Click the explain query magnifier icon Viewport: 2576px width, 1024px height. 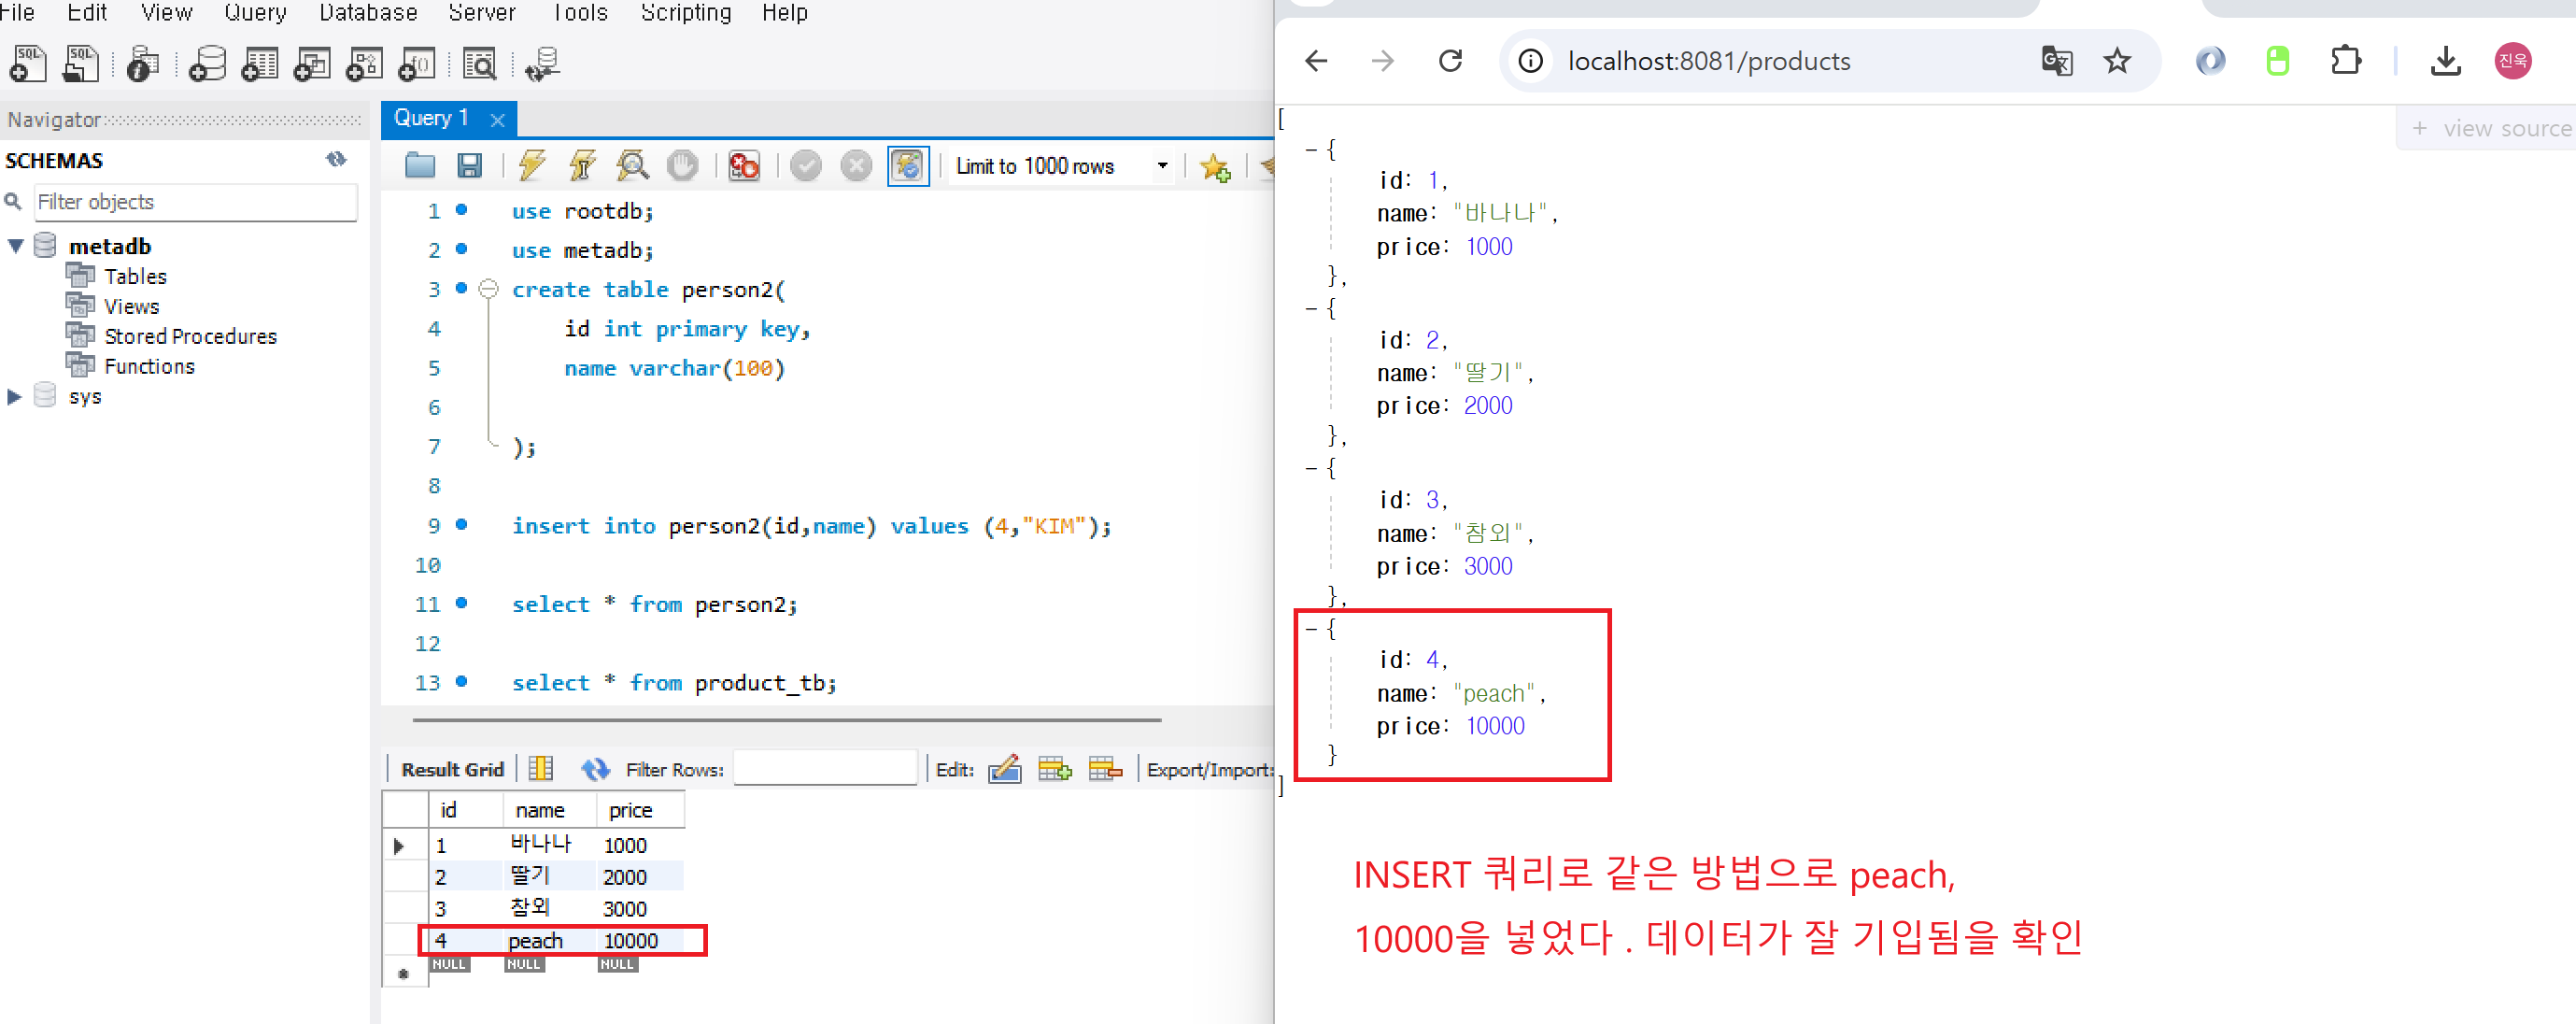click(x=632, y=166)
